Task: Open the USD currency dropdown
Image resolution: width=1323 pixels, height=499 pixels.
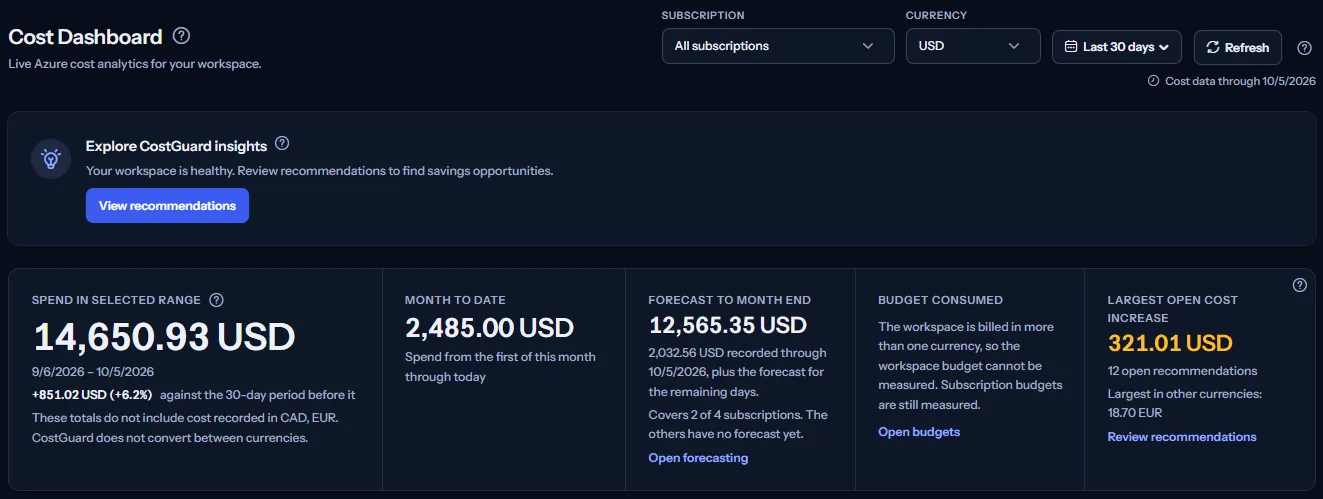Action: point(973,46)
